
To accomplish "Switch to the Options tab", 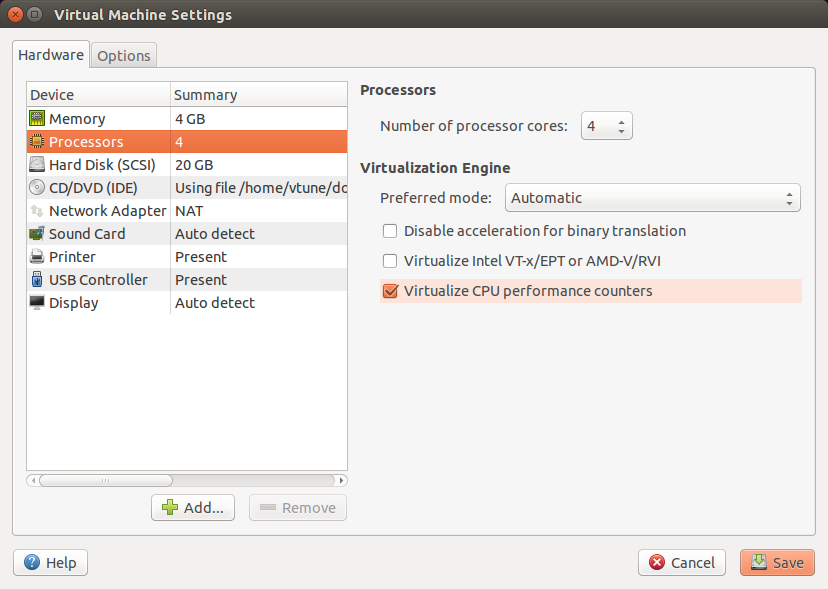I will 124,56.
